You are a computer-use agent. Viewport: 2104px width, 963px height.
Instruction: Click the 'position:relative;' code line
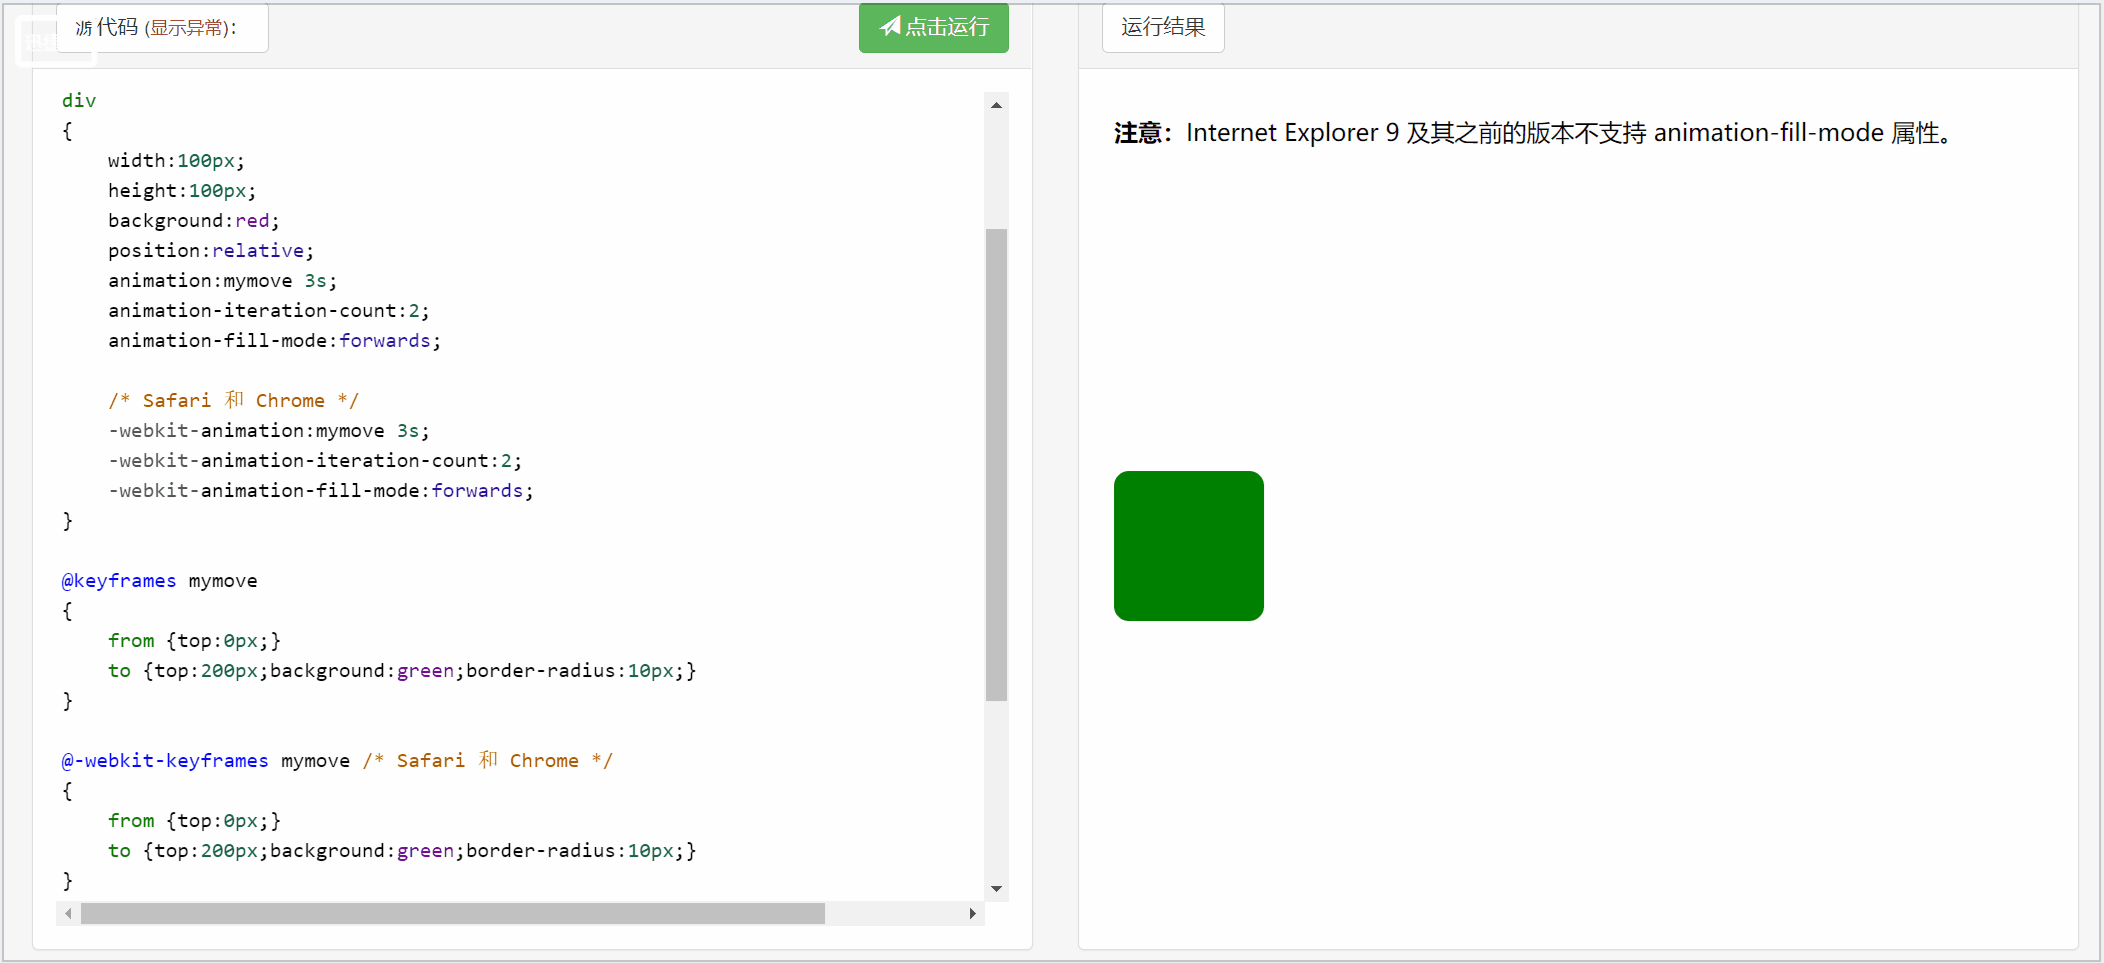[211, 250]
